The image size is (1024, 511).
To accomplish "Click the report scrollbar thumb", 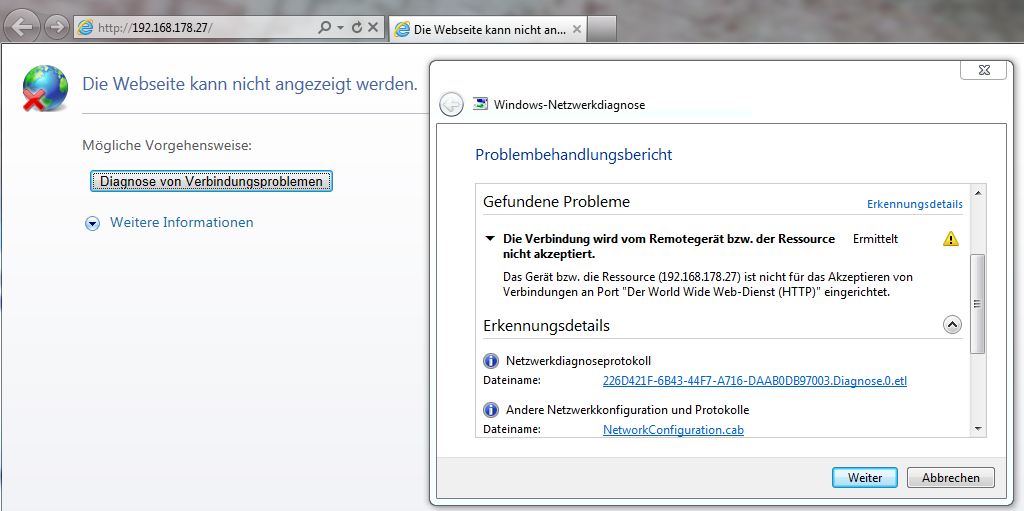I will pos(978,304).
